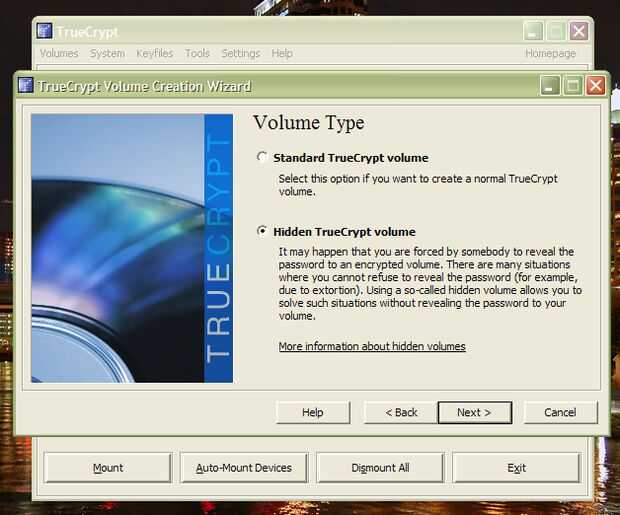Screen dimensions: 620x515
Task: Open the Keyfiles menu in TrueCrypt window
Action: tap(155, 53)
